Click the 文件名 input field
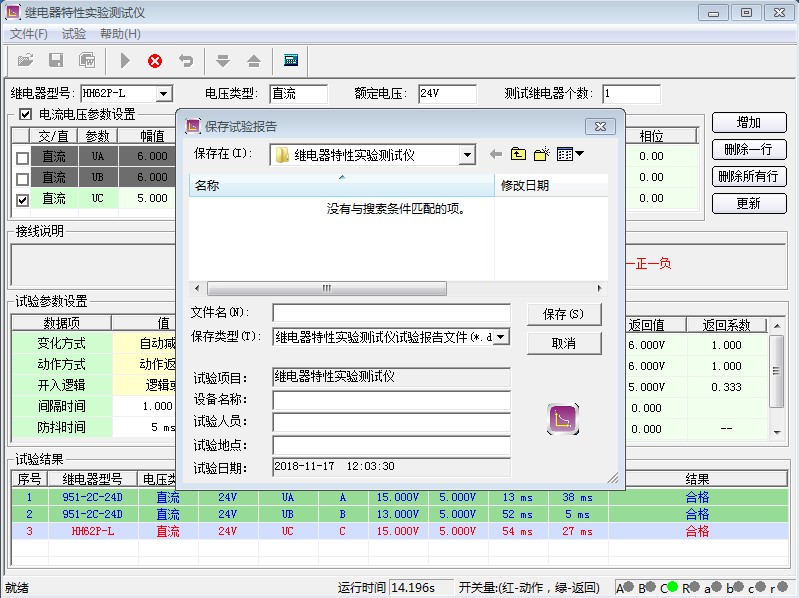This screenshot has height=598, width=799. click(x=391, y=314)
